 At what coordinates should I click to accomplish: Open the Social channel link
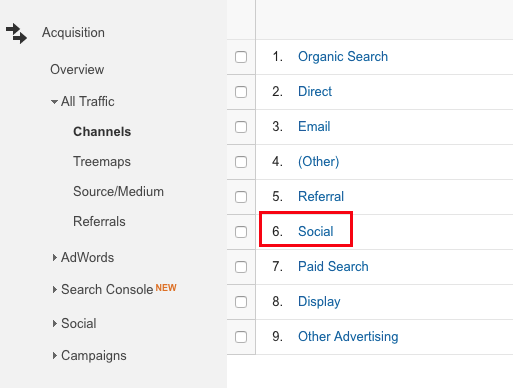pos(316,231)
